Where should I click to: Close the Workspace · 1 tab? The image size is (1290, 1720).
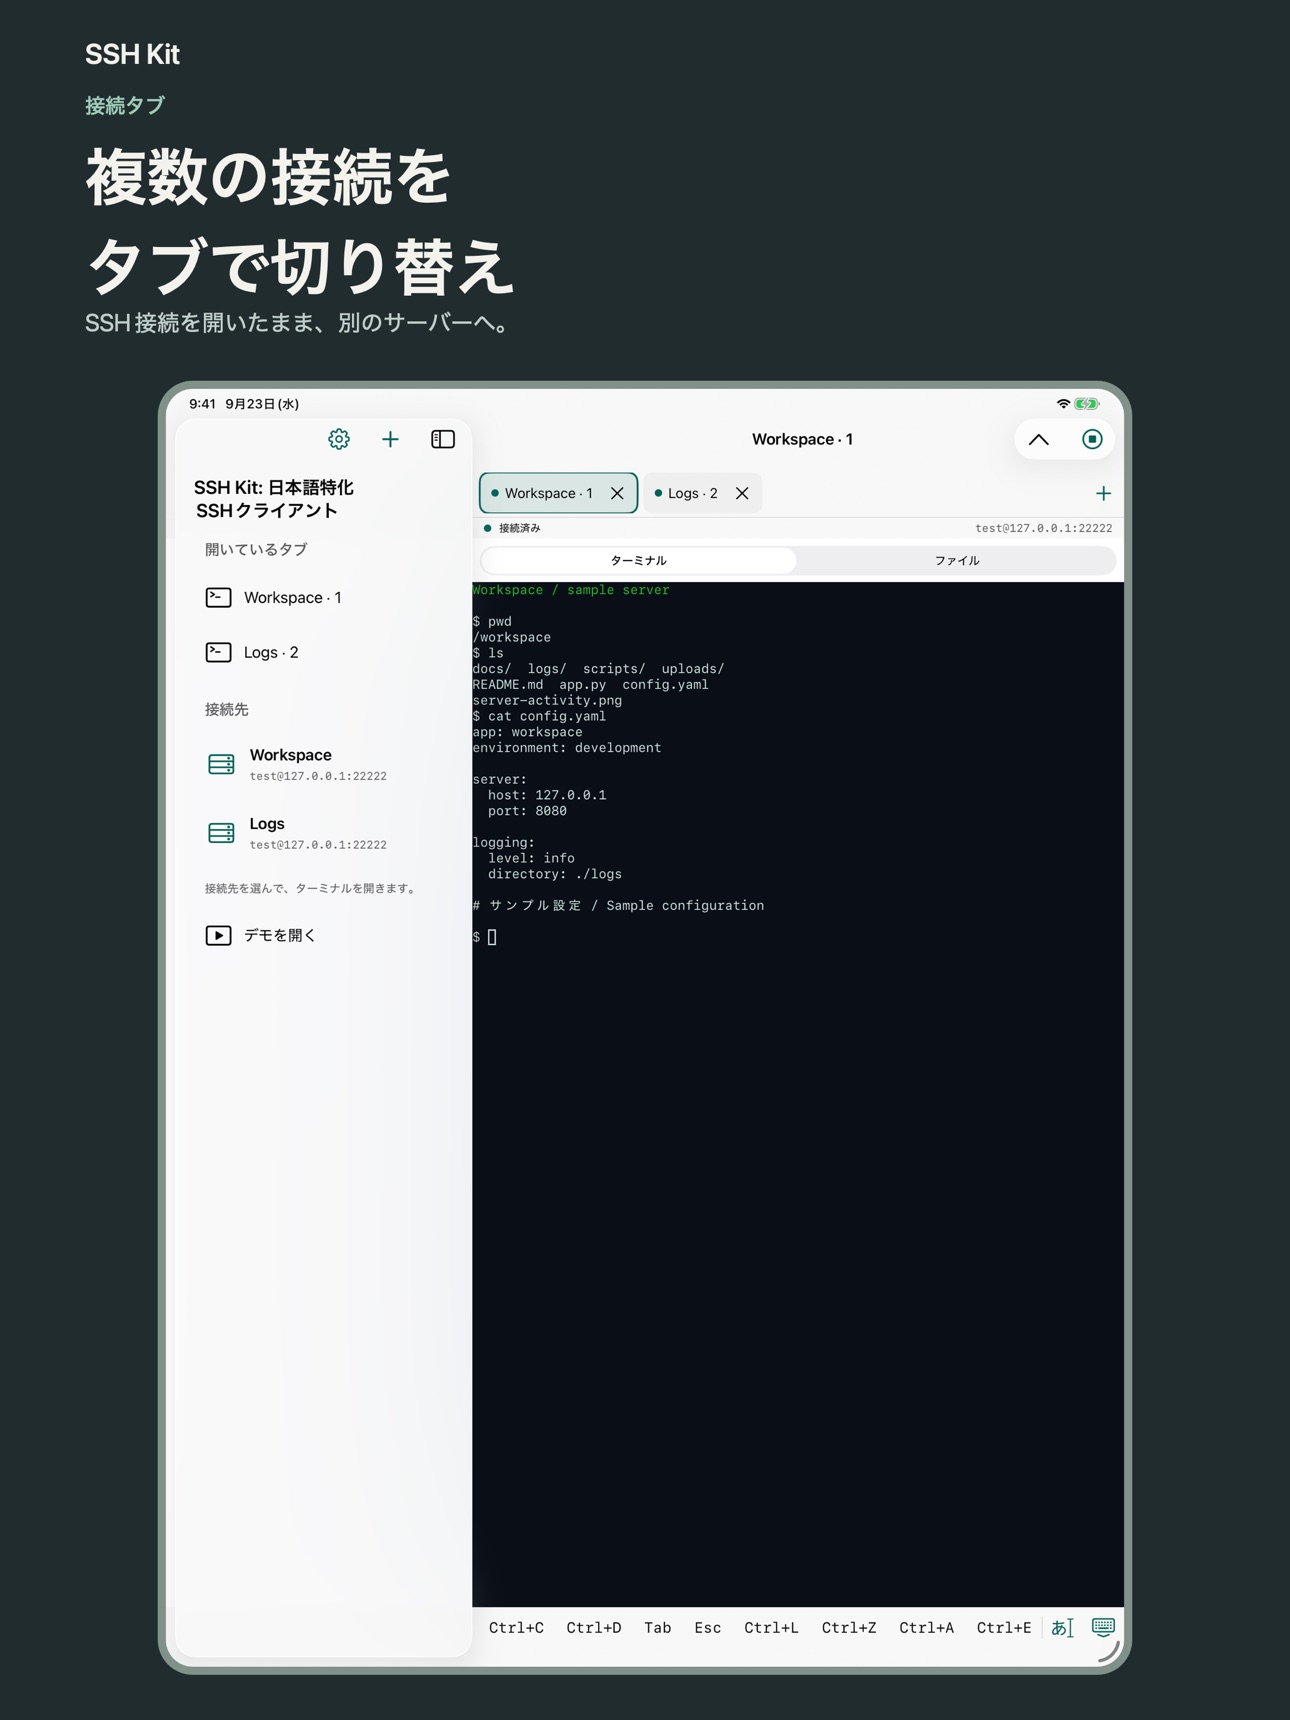coord(617,493)
